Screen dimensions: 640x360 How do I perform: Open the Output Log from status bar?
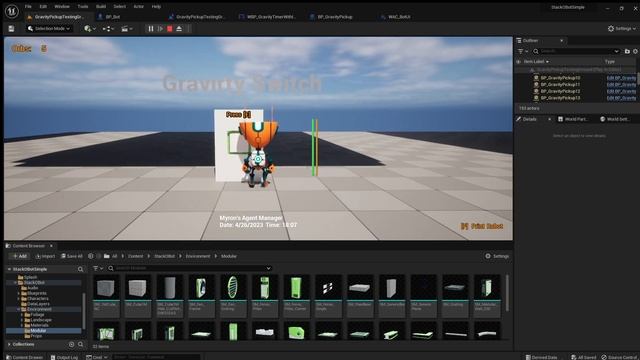(x=64, y=357)
